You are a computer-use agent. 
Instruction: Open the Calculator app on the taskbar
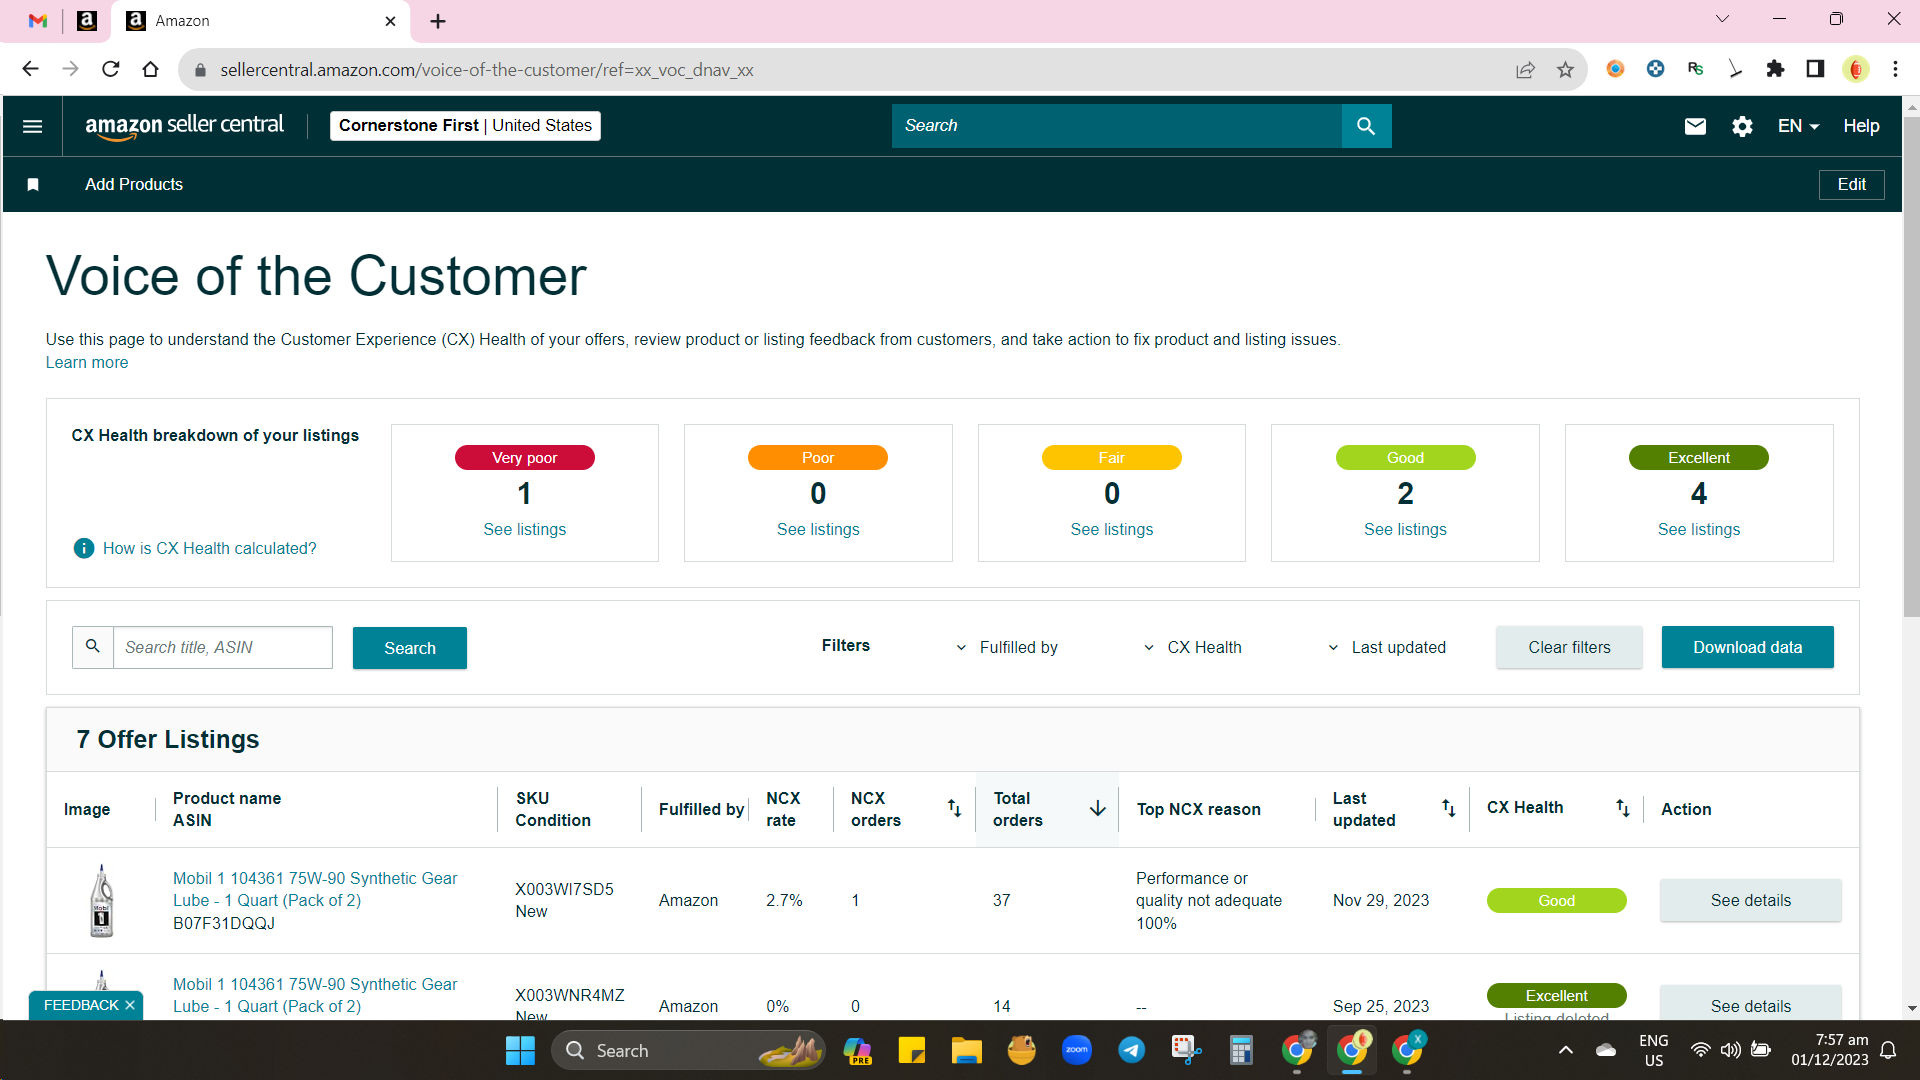pos(1241,1050)
